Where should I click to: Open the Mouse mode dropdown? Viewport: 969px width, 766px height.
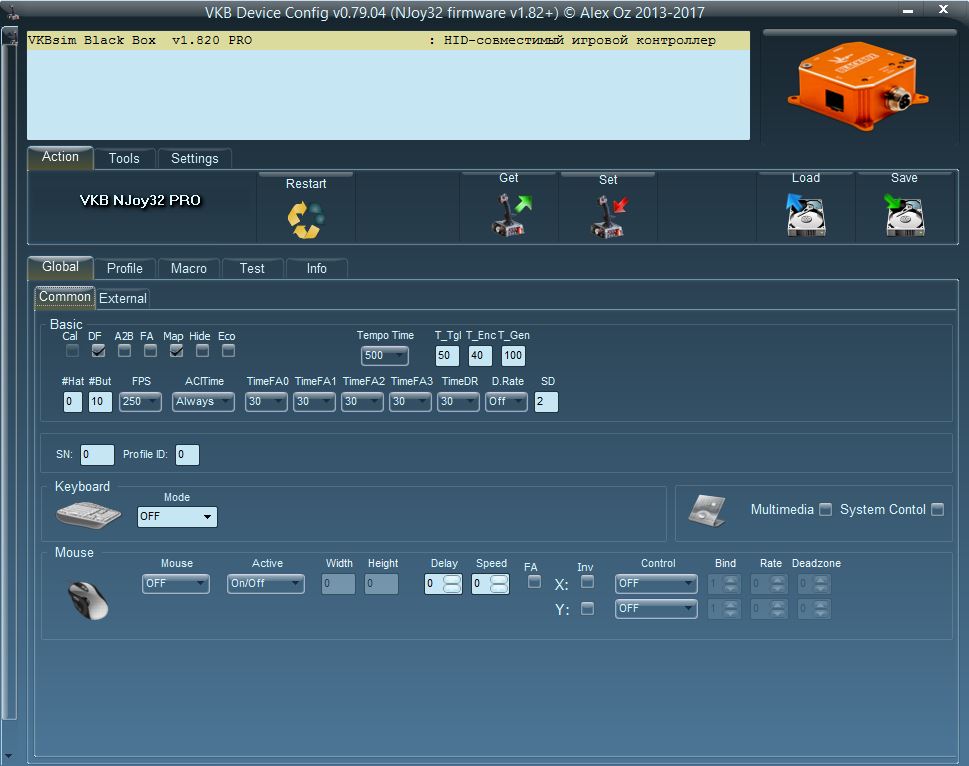(176, 584)
